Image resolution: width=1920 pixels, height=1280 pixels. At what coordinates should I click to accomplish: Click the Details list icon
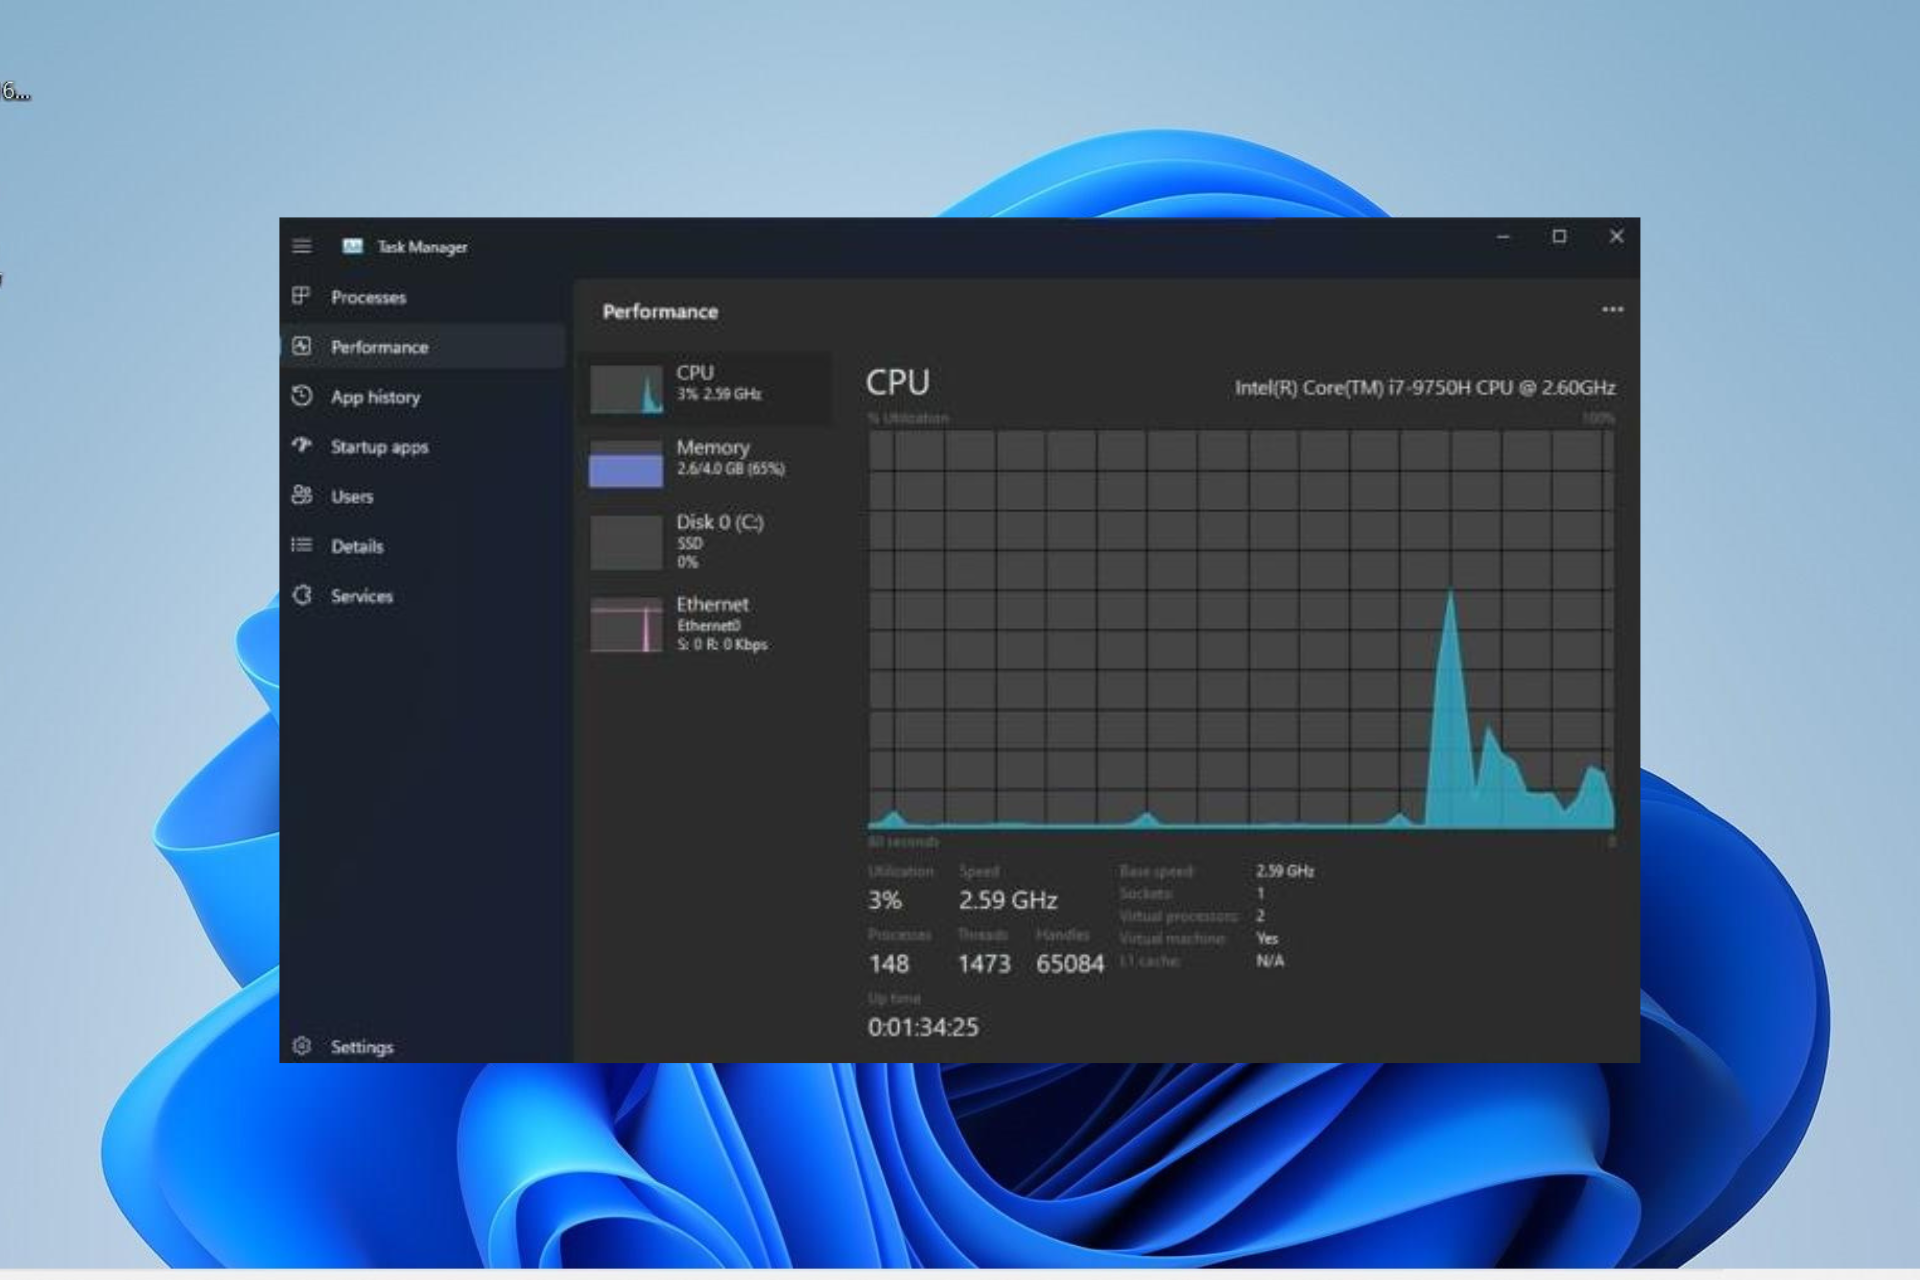(301, 545)
